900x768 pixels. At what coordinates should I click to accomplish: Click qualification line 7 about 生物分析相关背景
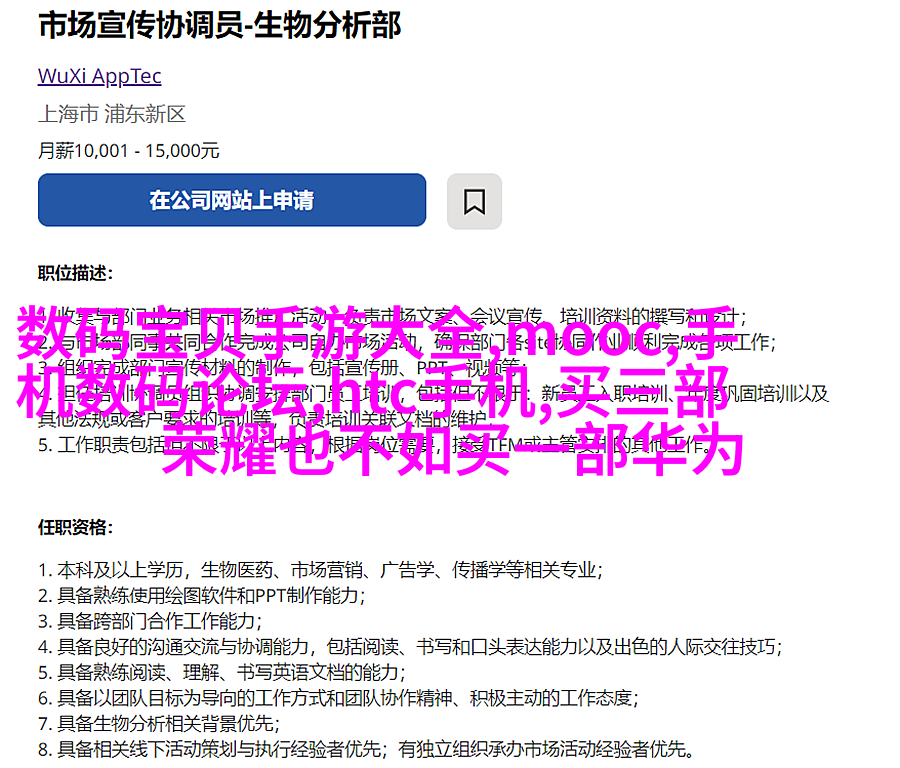(x=158, y=723)
